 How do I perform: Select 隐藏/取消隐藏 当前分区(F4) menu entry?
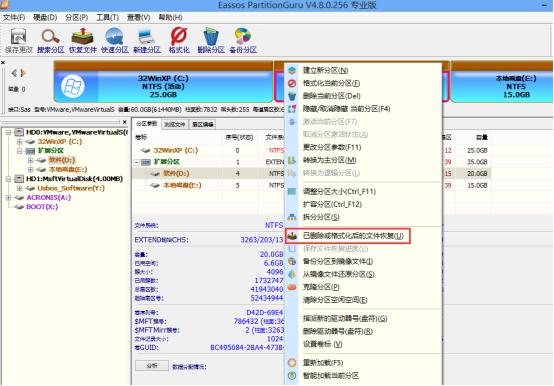tap(363, 108)
